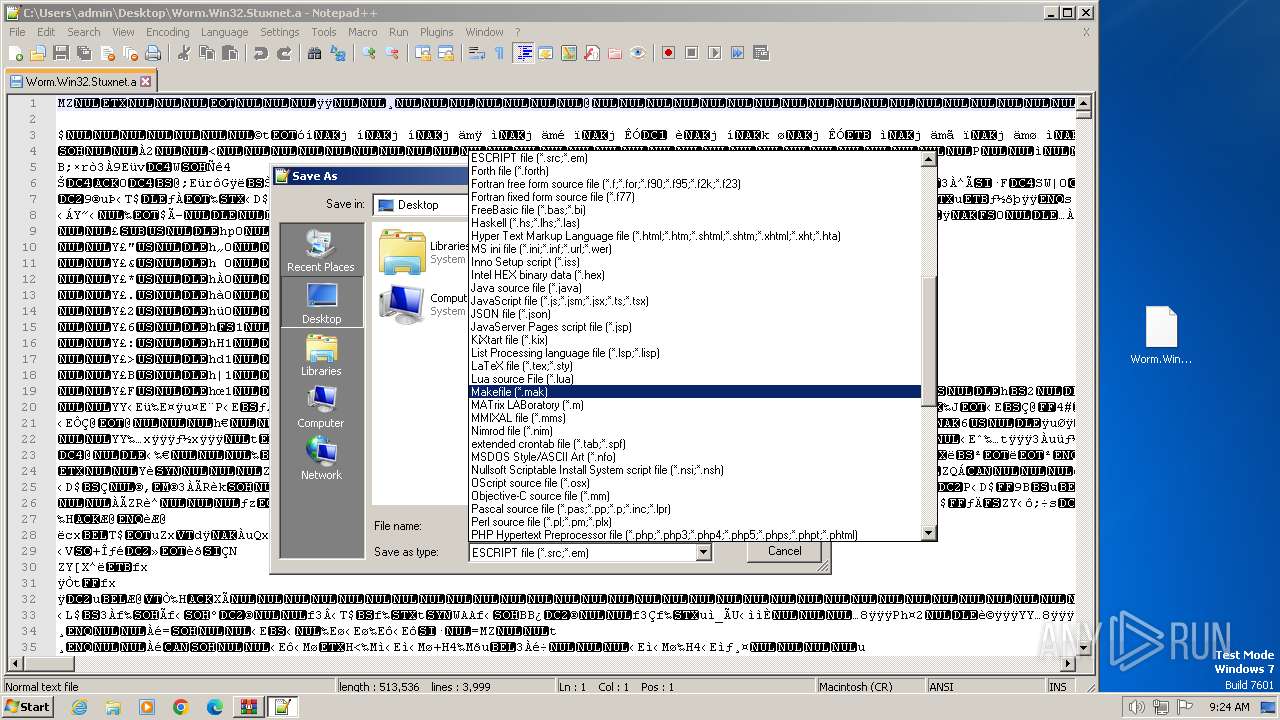
Task: Open the Search menu
Action: point(84,32)
